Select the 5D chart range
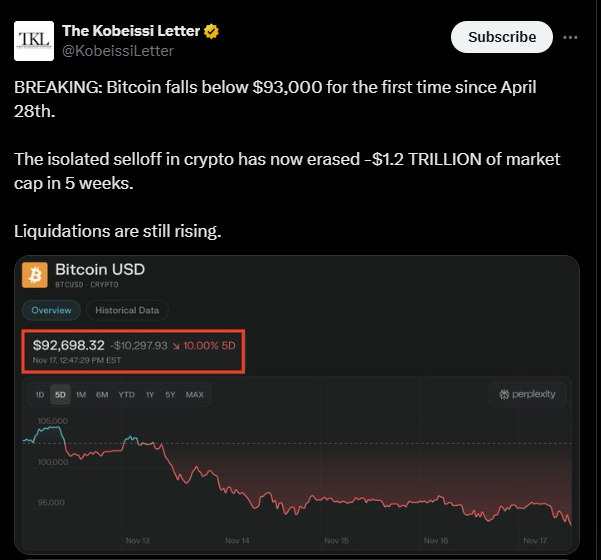This screenshot has width=601, height=560. 60,395
